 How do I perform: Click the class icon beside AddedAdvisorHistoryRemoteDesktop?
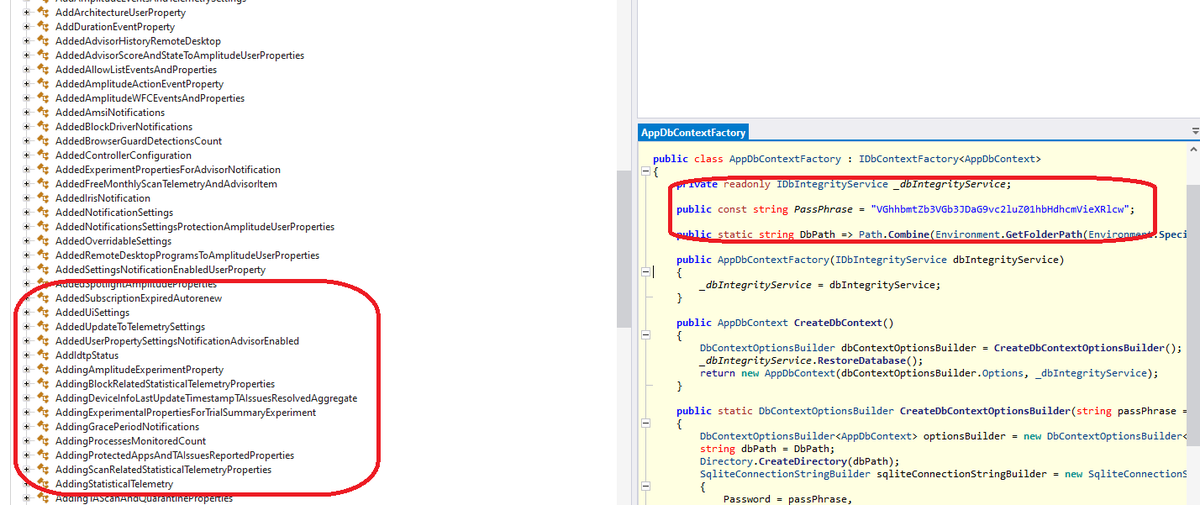pyautogui.click(x=42, y=41)
